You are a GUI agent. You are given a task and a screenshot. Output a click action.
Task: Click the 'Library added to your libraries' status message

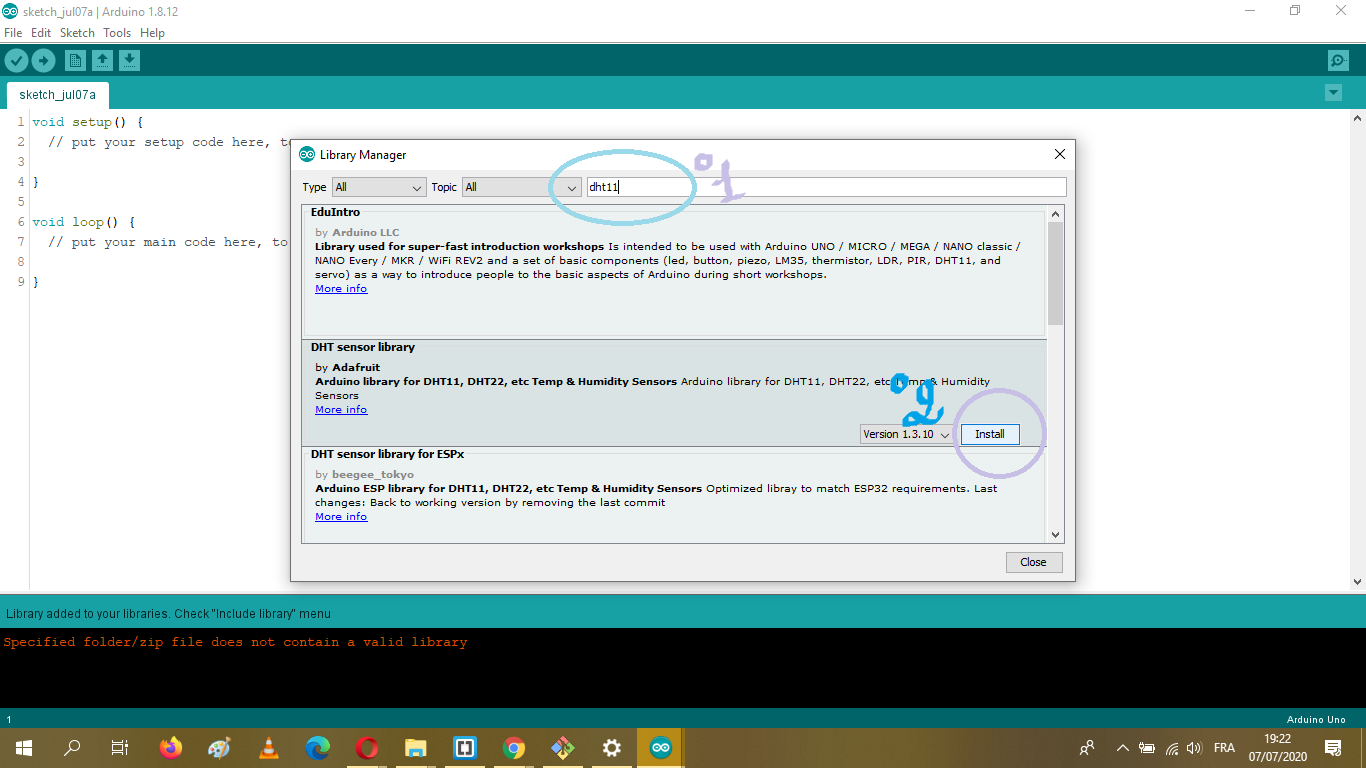click(168, 613)
